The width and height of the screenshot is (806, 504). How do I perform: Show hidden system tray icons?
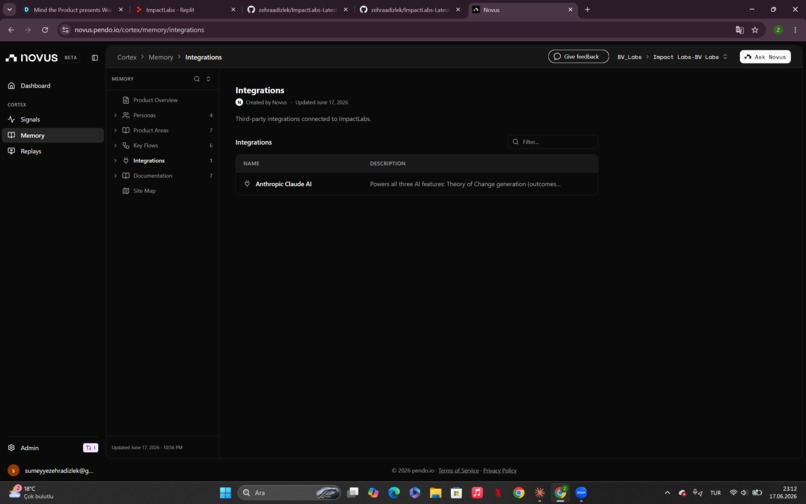coord(667,493)
